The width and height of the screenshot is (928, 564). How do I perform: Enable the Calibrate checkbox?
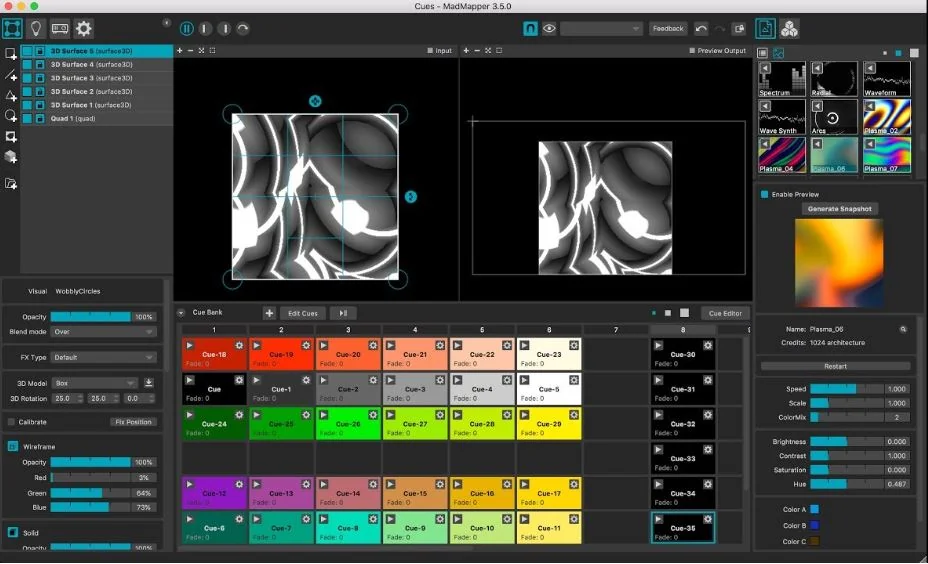12,422
